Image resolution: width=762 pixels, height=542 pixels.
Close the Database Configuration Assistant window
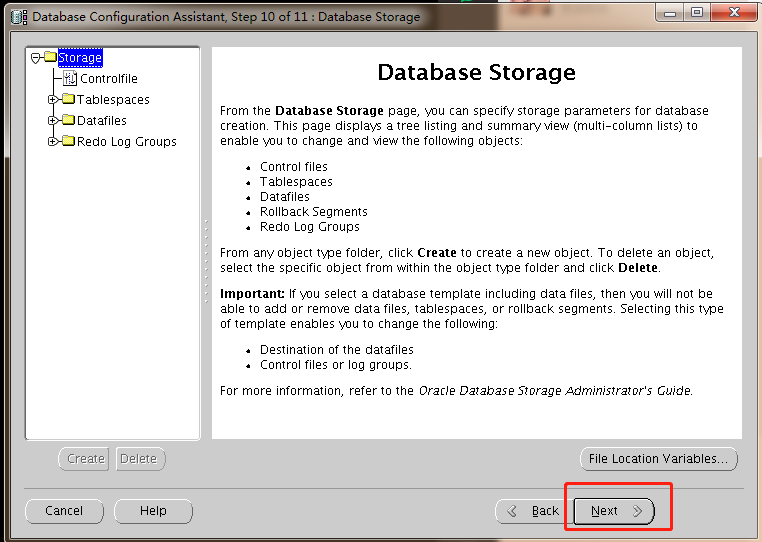[x=734, y=13]
